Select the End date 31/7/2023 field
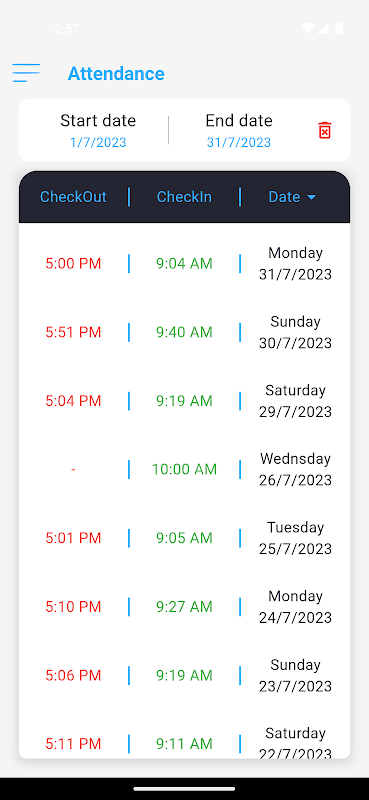This screenshot has height=800, width=369. [x=239, y=131]
